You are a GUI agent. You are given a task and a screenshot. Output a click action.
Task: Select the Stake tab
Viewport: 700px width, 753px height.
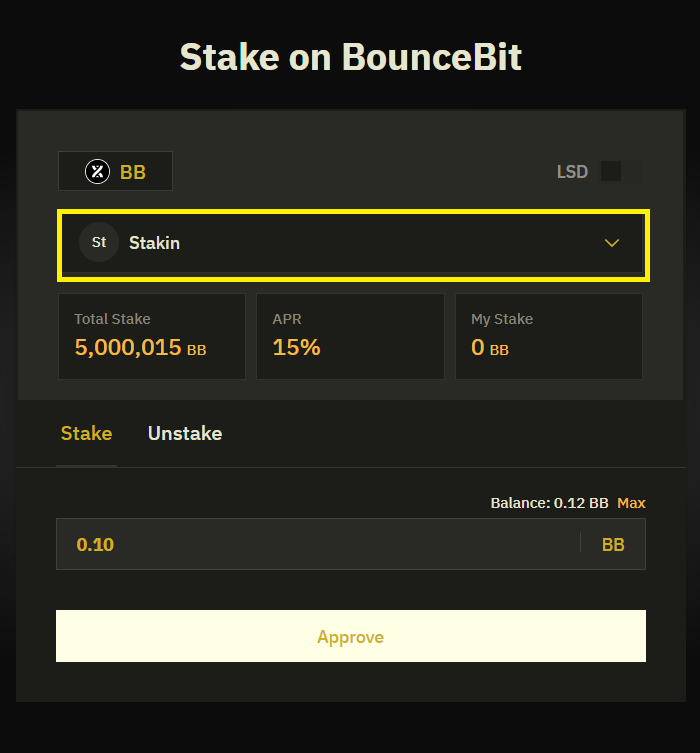pyautogui.click(x=86, y=433)
